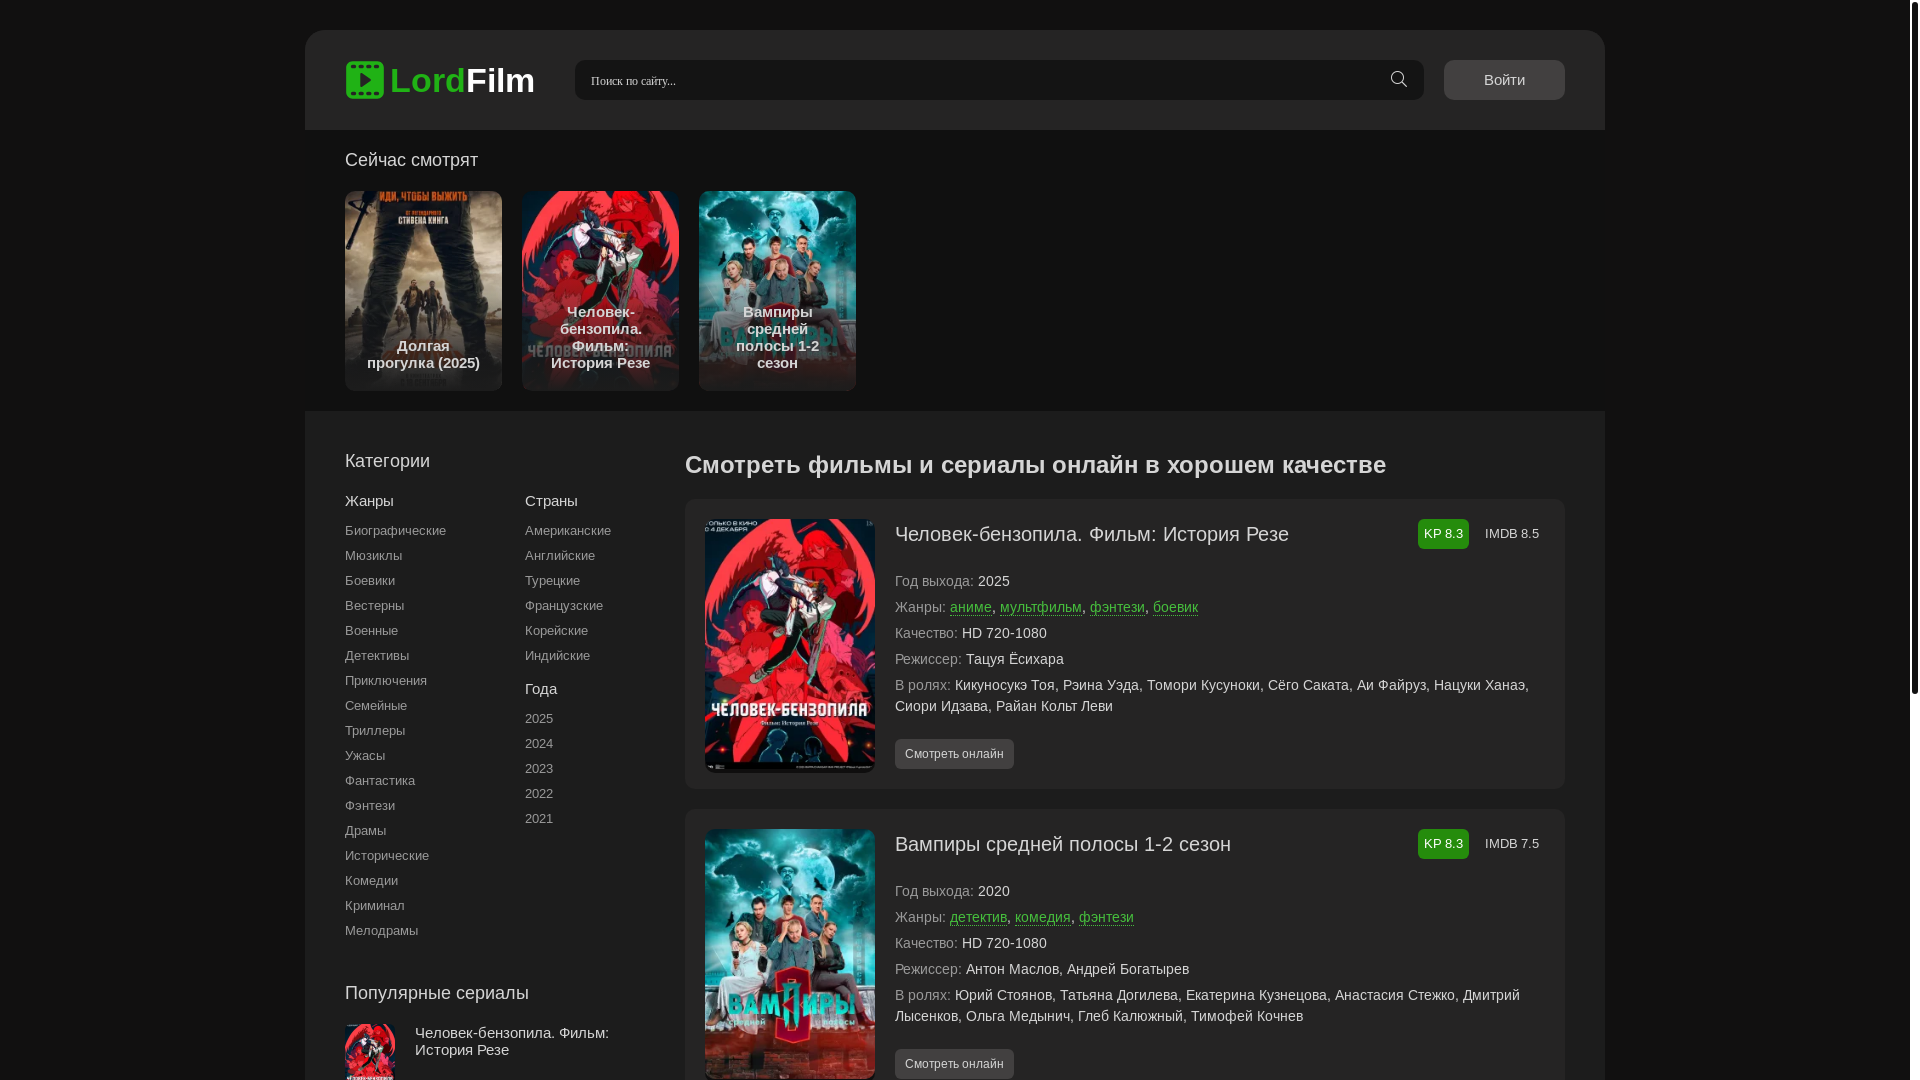The image size is (1920, 1080).
Task: Select Фантастика genre
Action: click(x=380, y=781)
